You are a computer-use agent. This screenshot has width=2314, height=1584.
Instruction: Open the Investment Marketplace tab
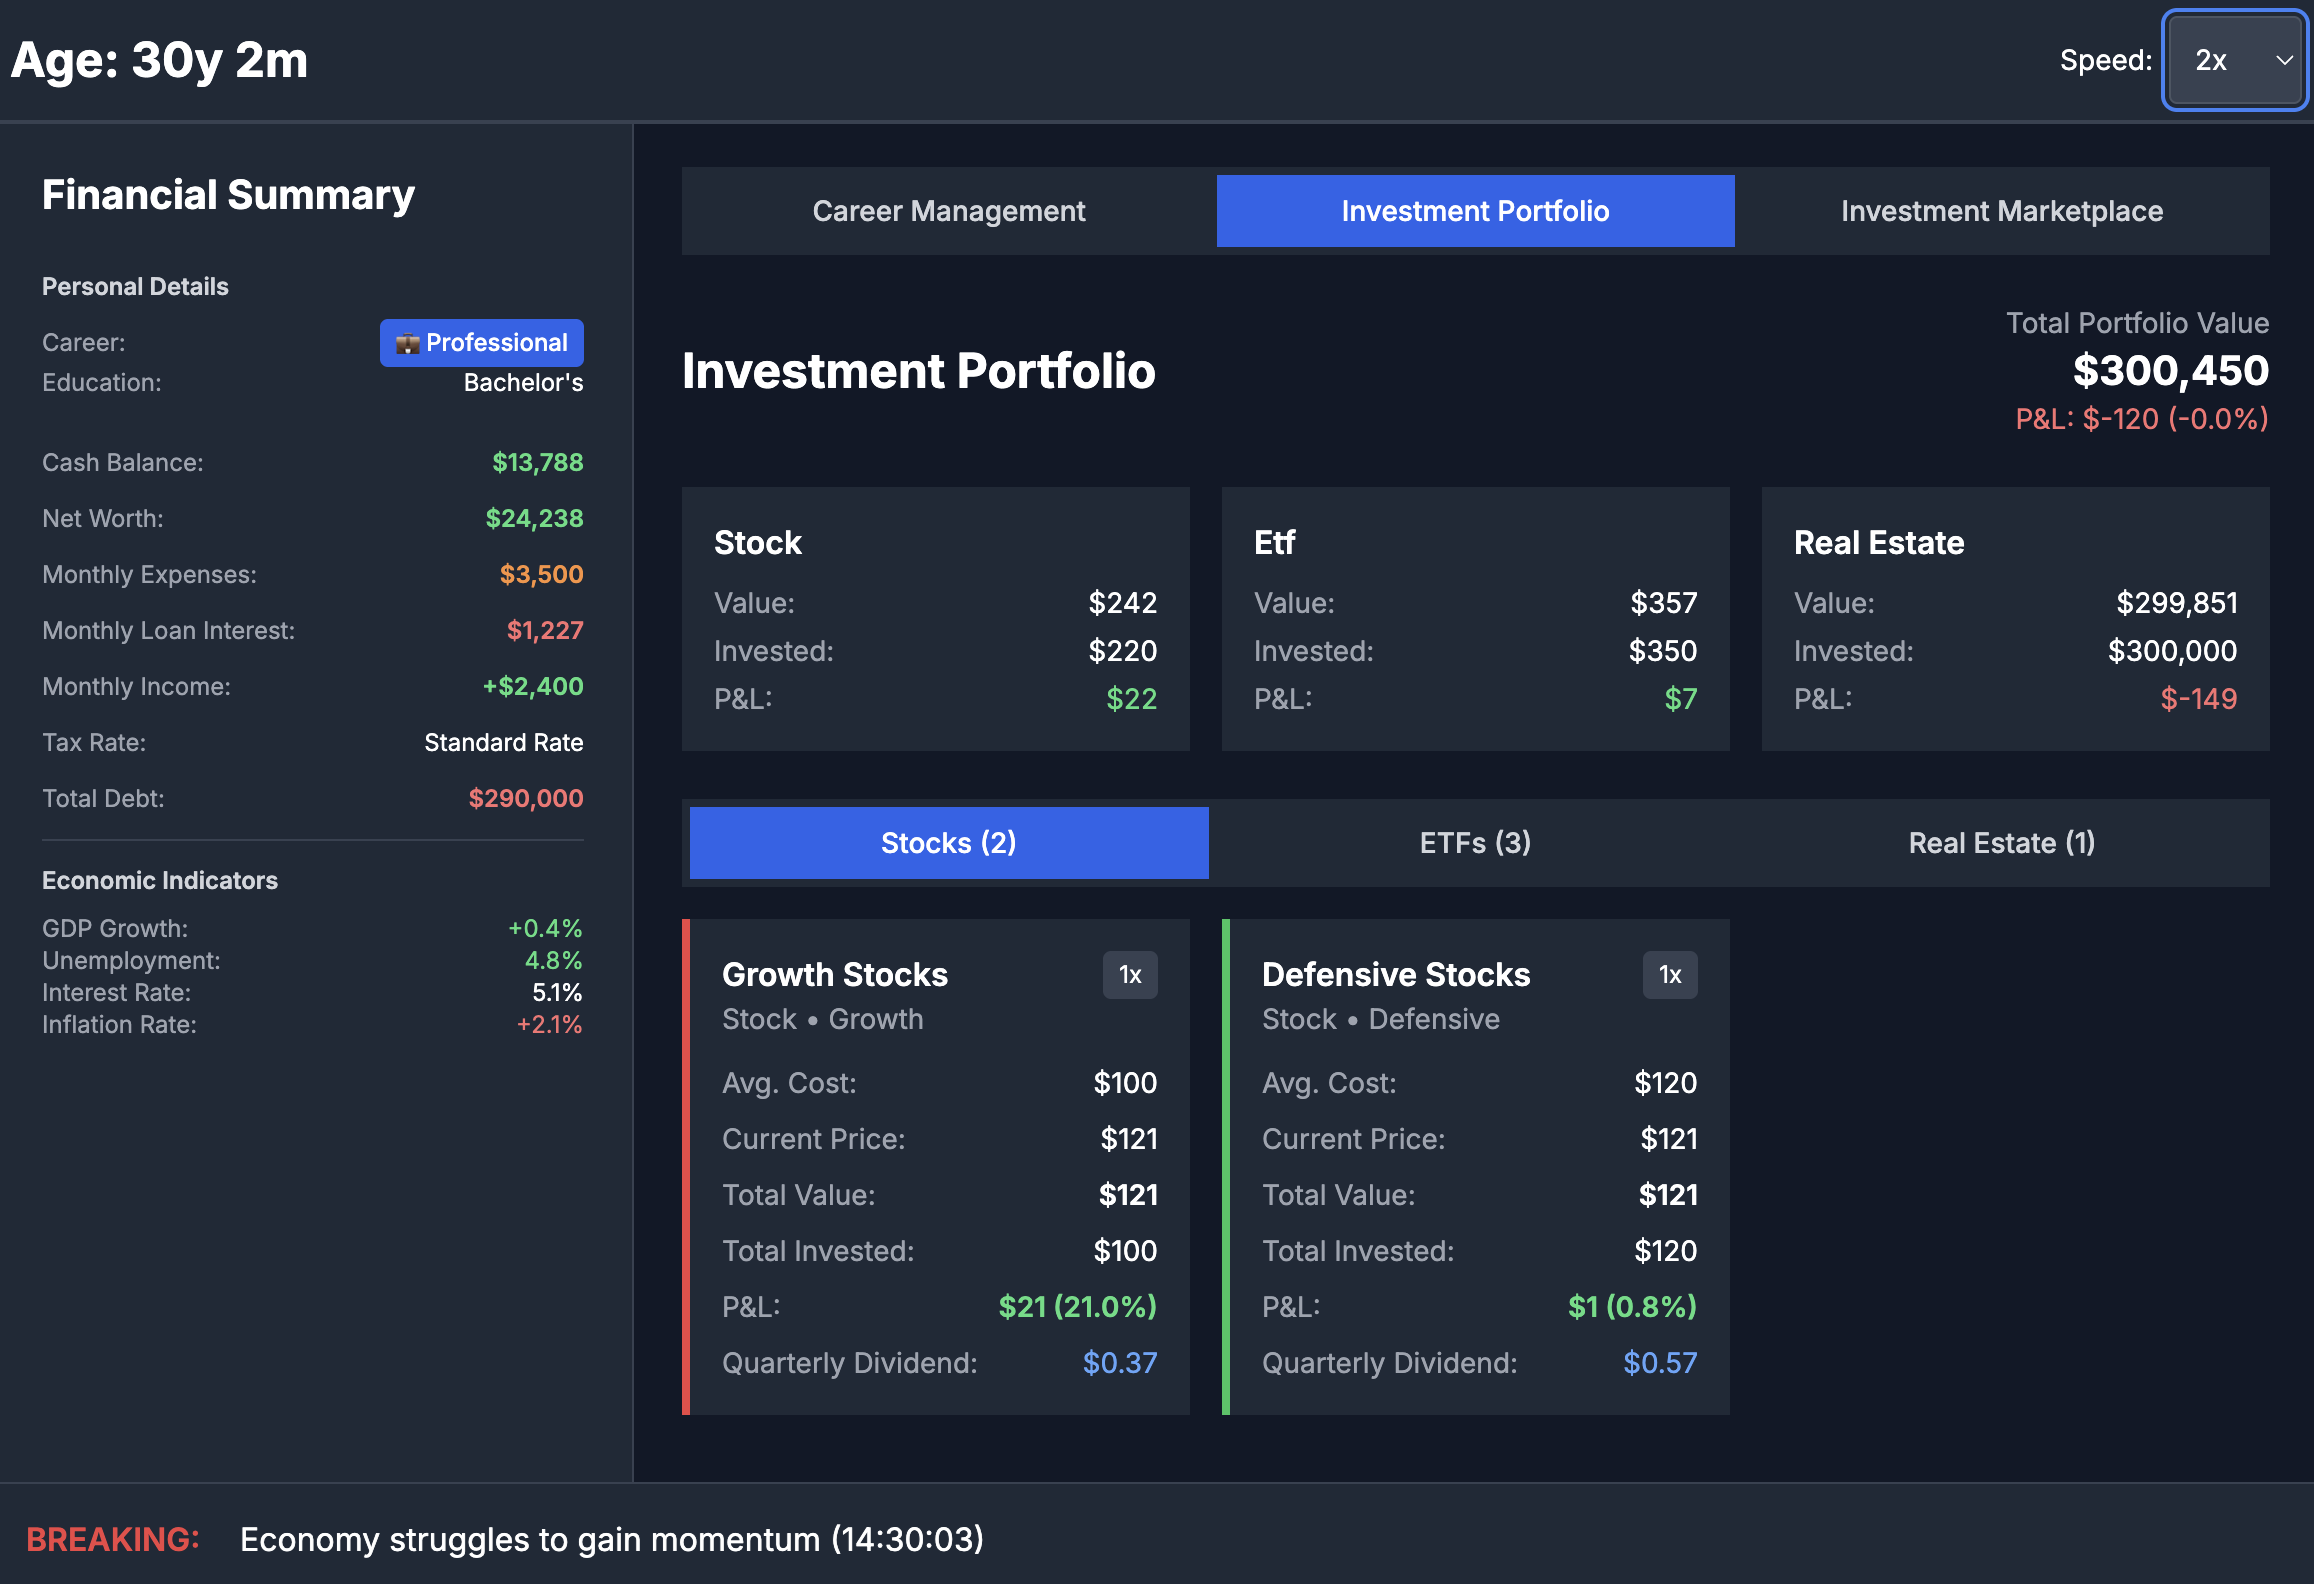tap(2002, 211)
